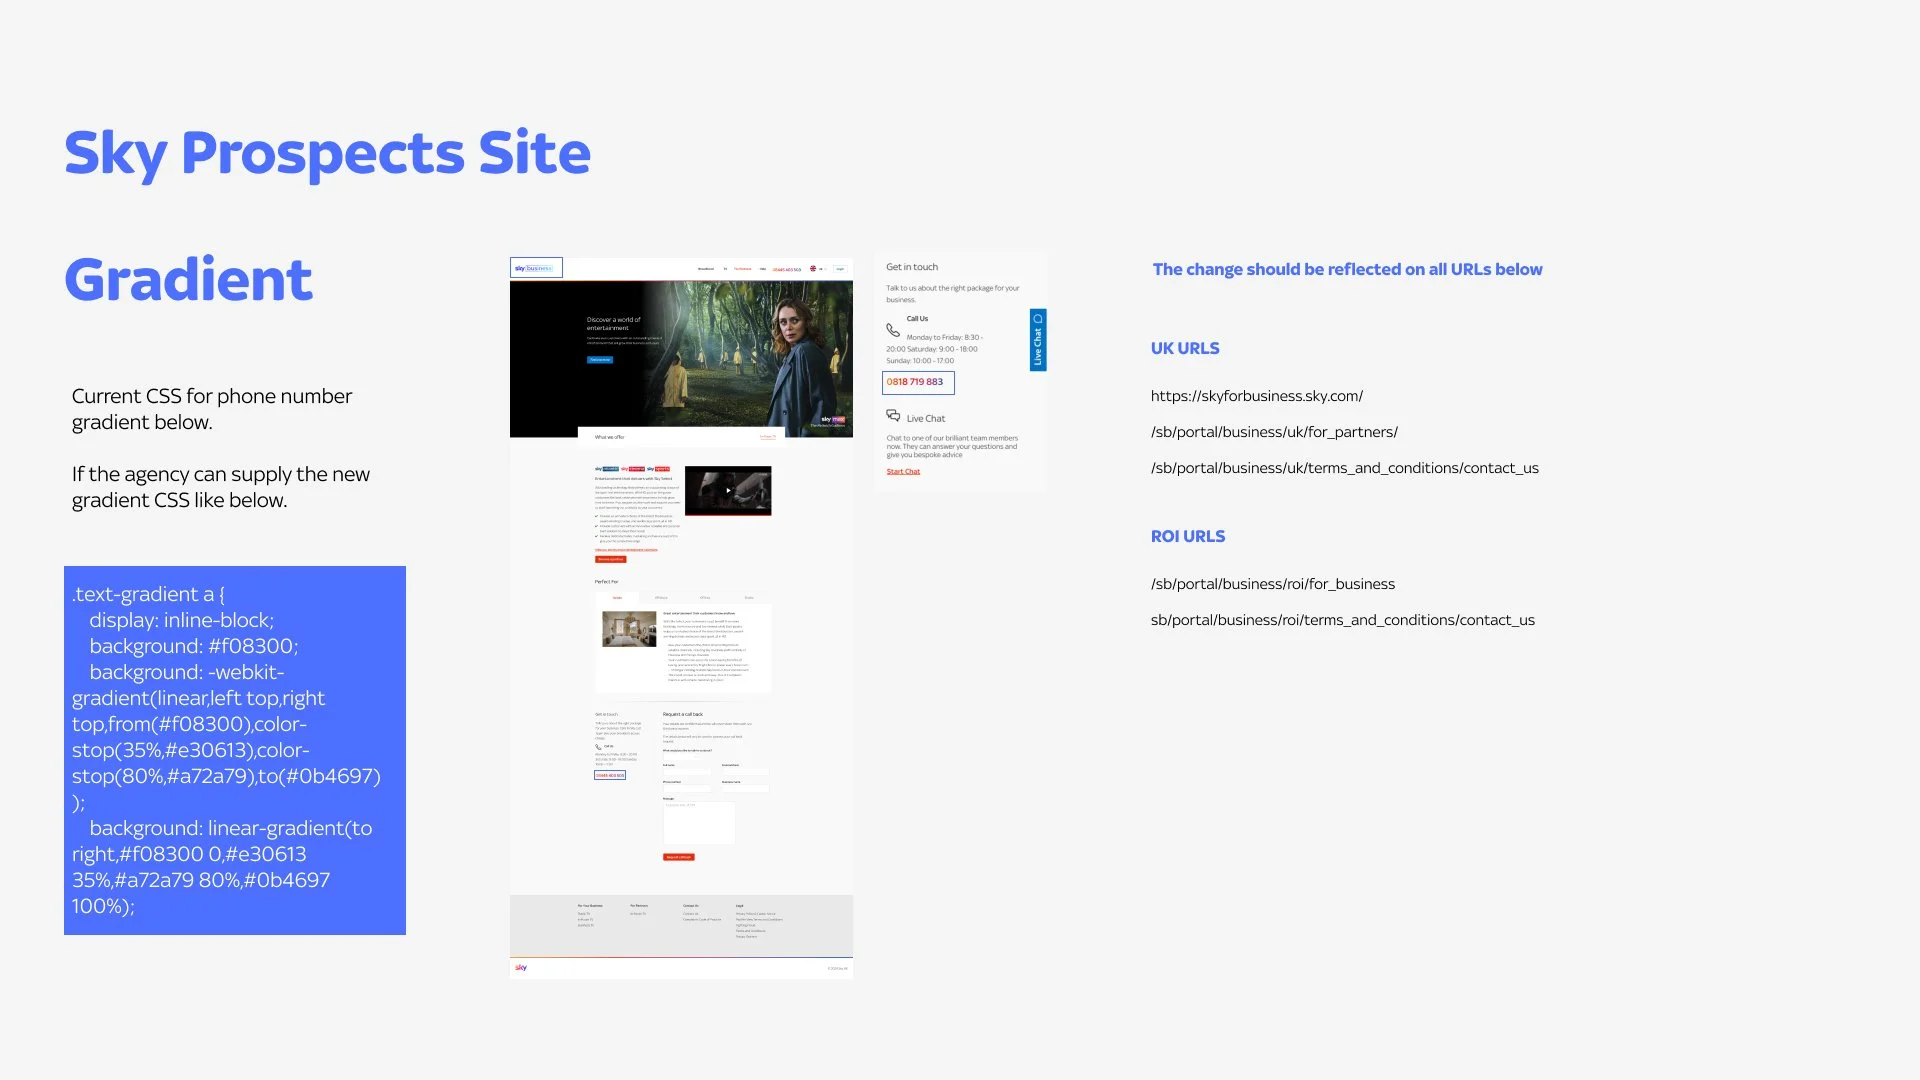Viewport: 1920px width, 1080px height.
Task: Click the highlighted phone number in lower mockup
Action: tap(610, 775)
